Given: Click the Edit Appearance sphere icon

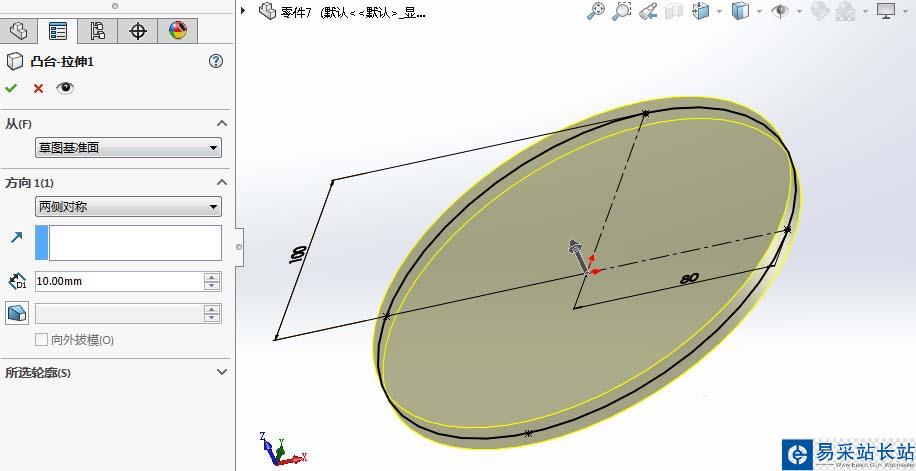Looking at the screenshot, I should (820, 11).
